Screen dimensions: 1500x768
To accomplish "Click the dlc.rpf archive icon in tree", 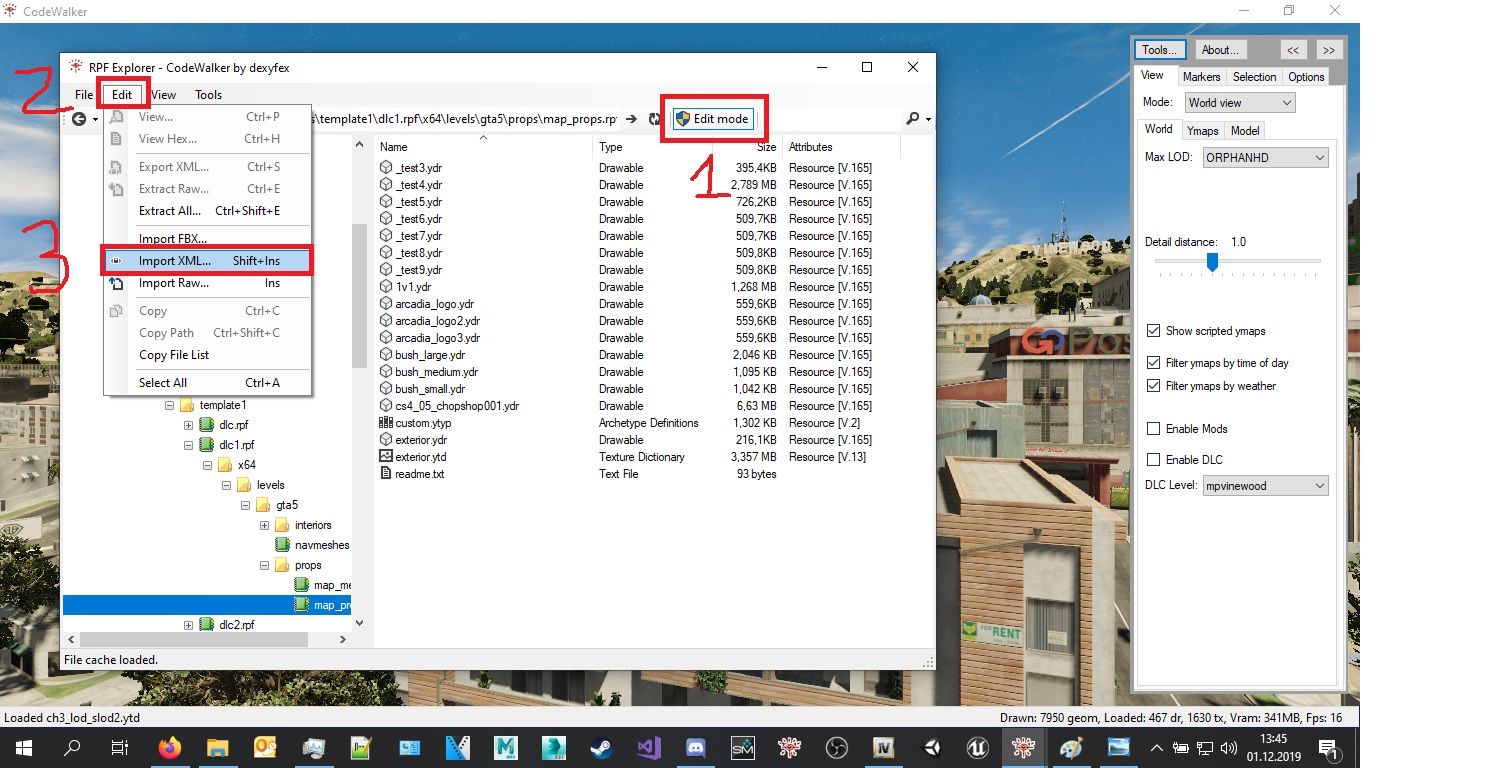I will click(207, 425).
